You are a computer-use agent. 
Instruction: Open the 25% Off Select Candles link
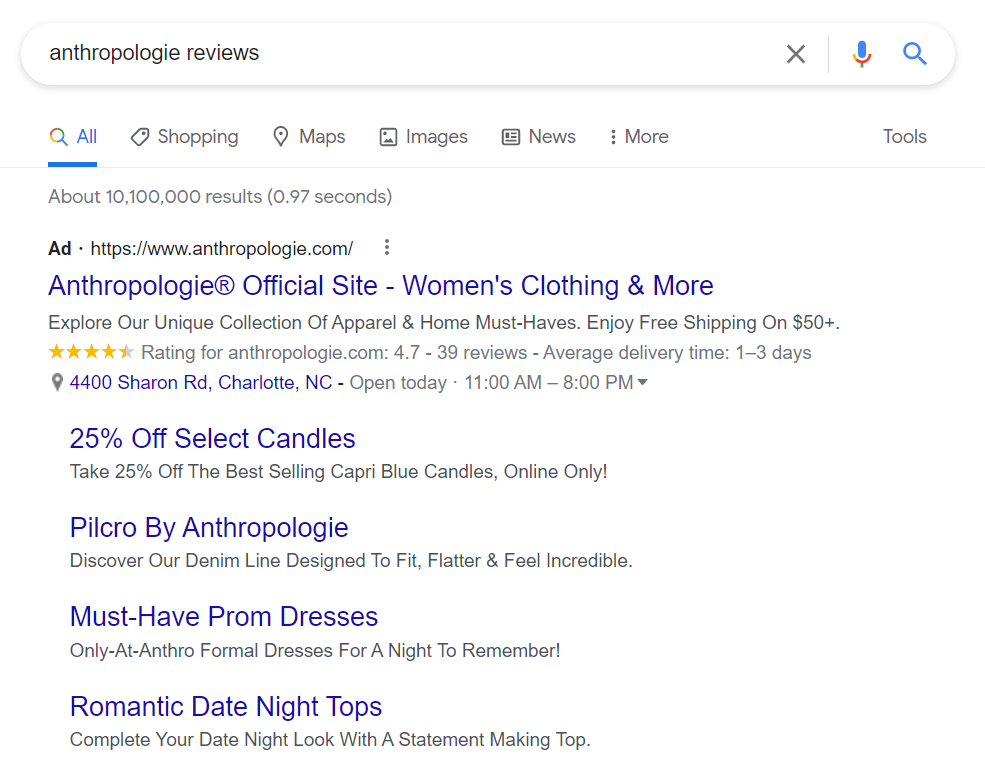click(212, 439)
